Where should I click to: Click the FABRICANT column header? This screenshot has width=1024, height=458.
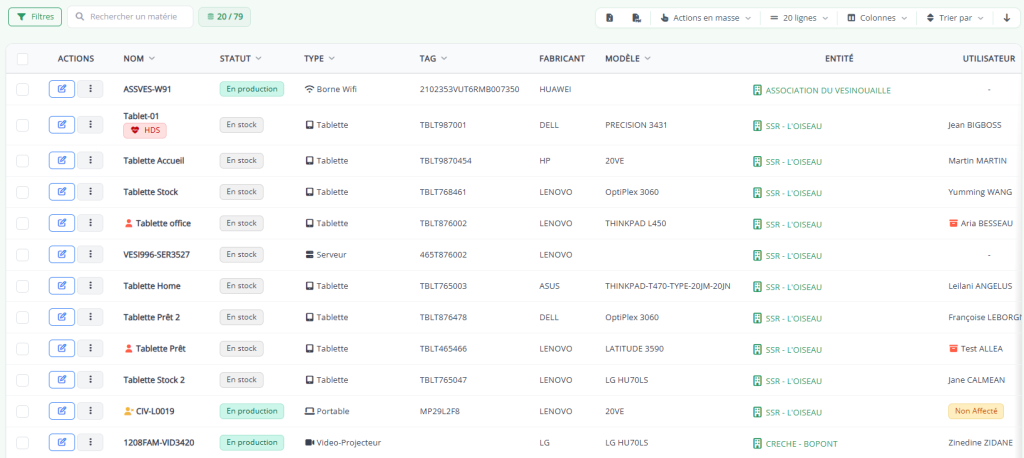(x=562, y=59)
